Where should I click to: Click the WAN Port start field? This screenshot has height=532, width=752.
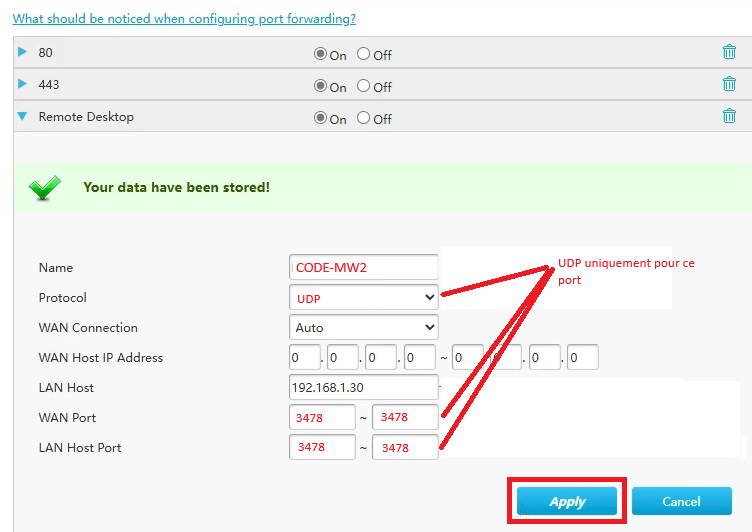[x=322, y=418]
